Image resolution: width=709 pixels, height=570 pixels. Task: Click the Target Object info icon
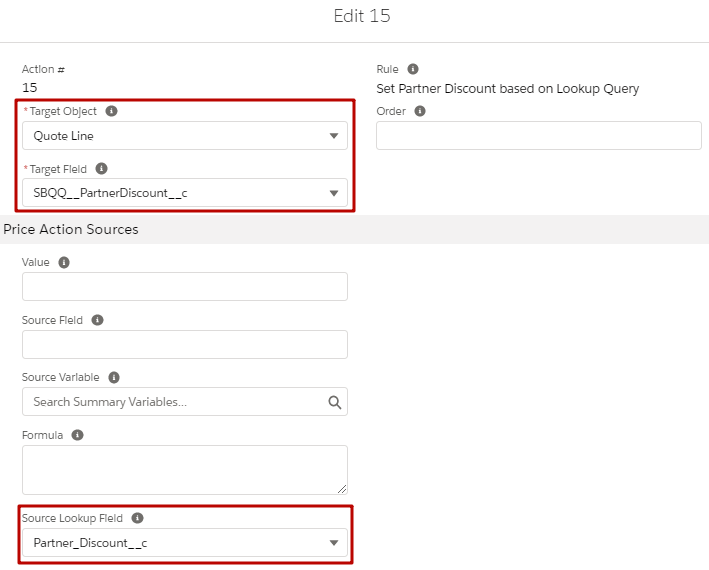(111, 111)
